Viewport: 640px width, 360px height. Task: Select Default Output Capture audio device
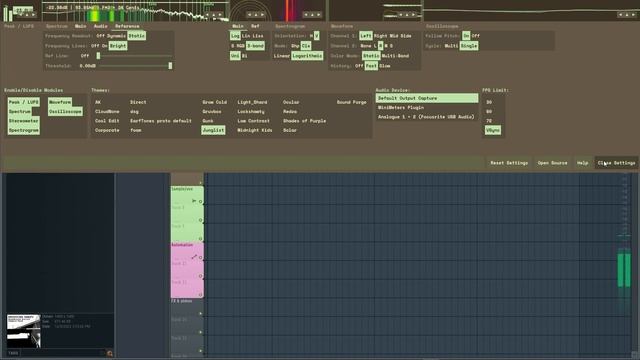(x=427, y=98)
